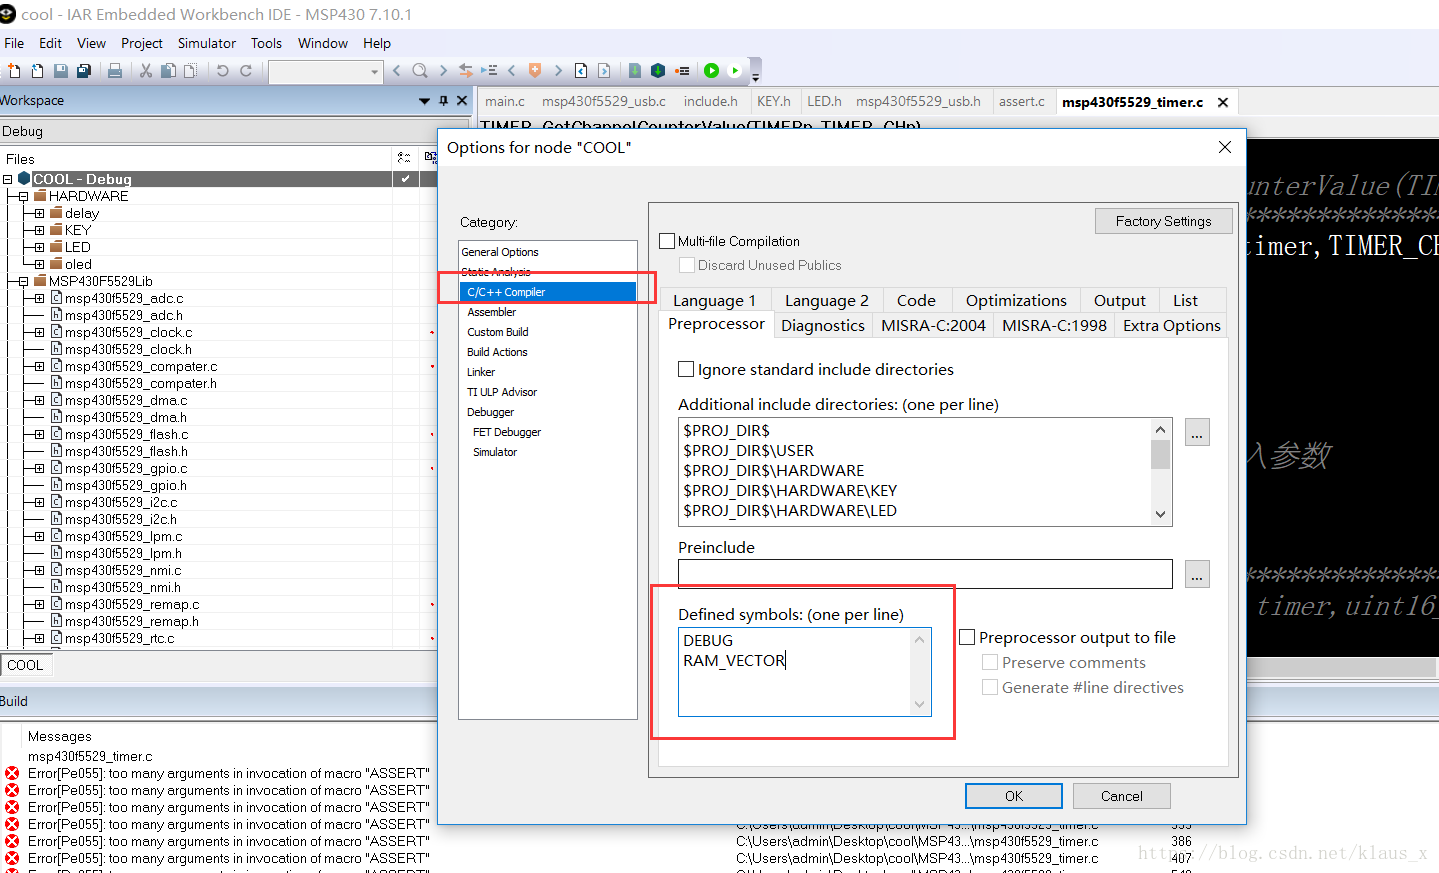The height and width of the screenshot is (873, 1439).
Task: Click the Preserve comments checkbox
Action: tap(990, 662)
